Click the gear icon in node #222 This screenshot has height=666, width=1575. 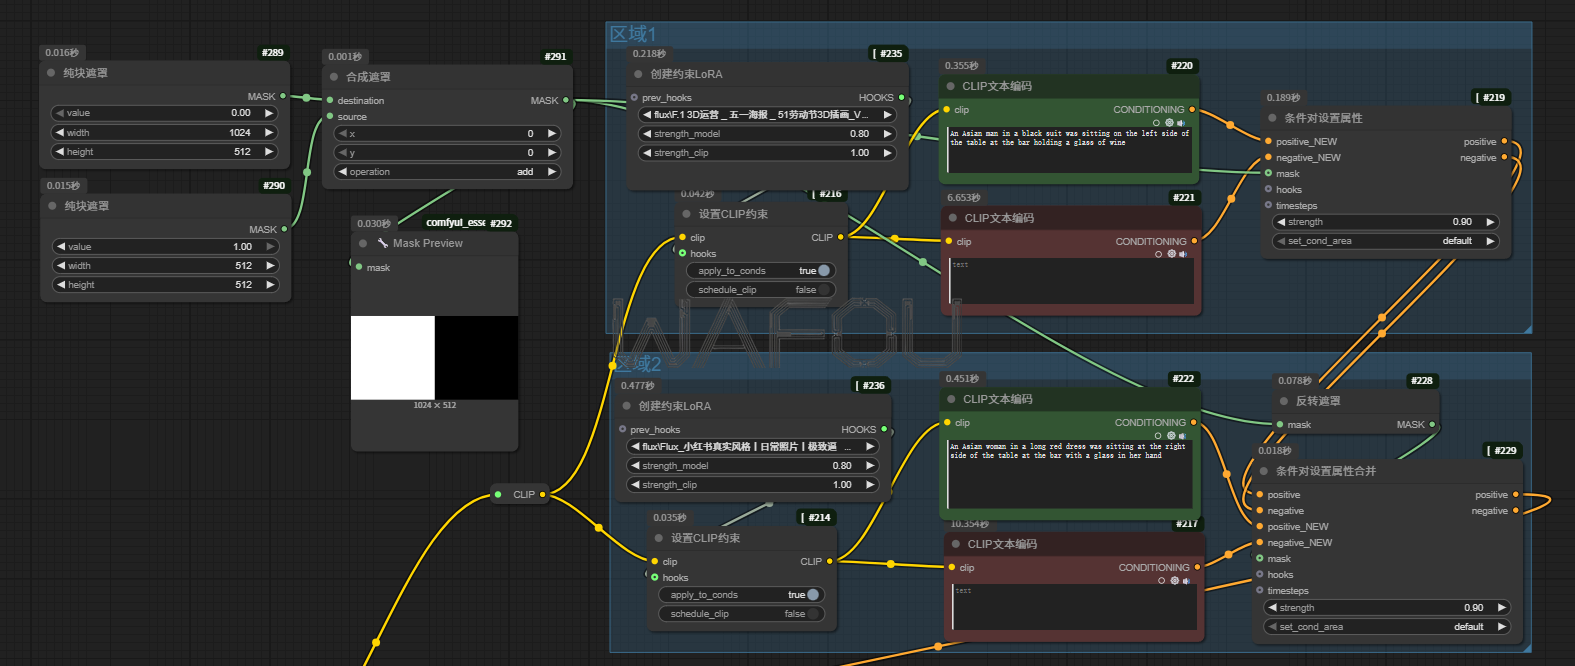(1170, 436)
